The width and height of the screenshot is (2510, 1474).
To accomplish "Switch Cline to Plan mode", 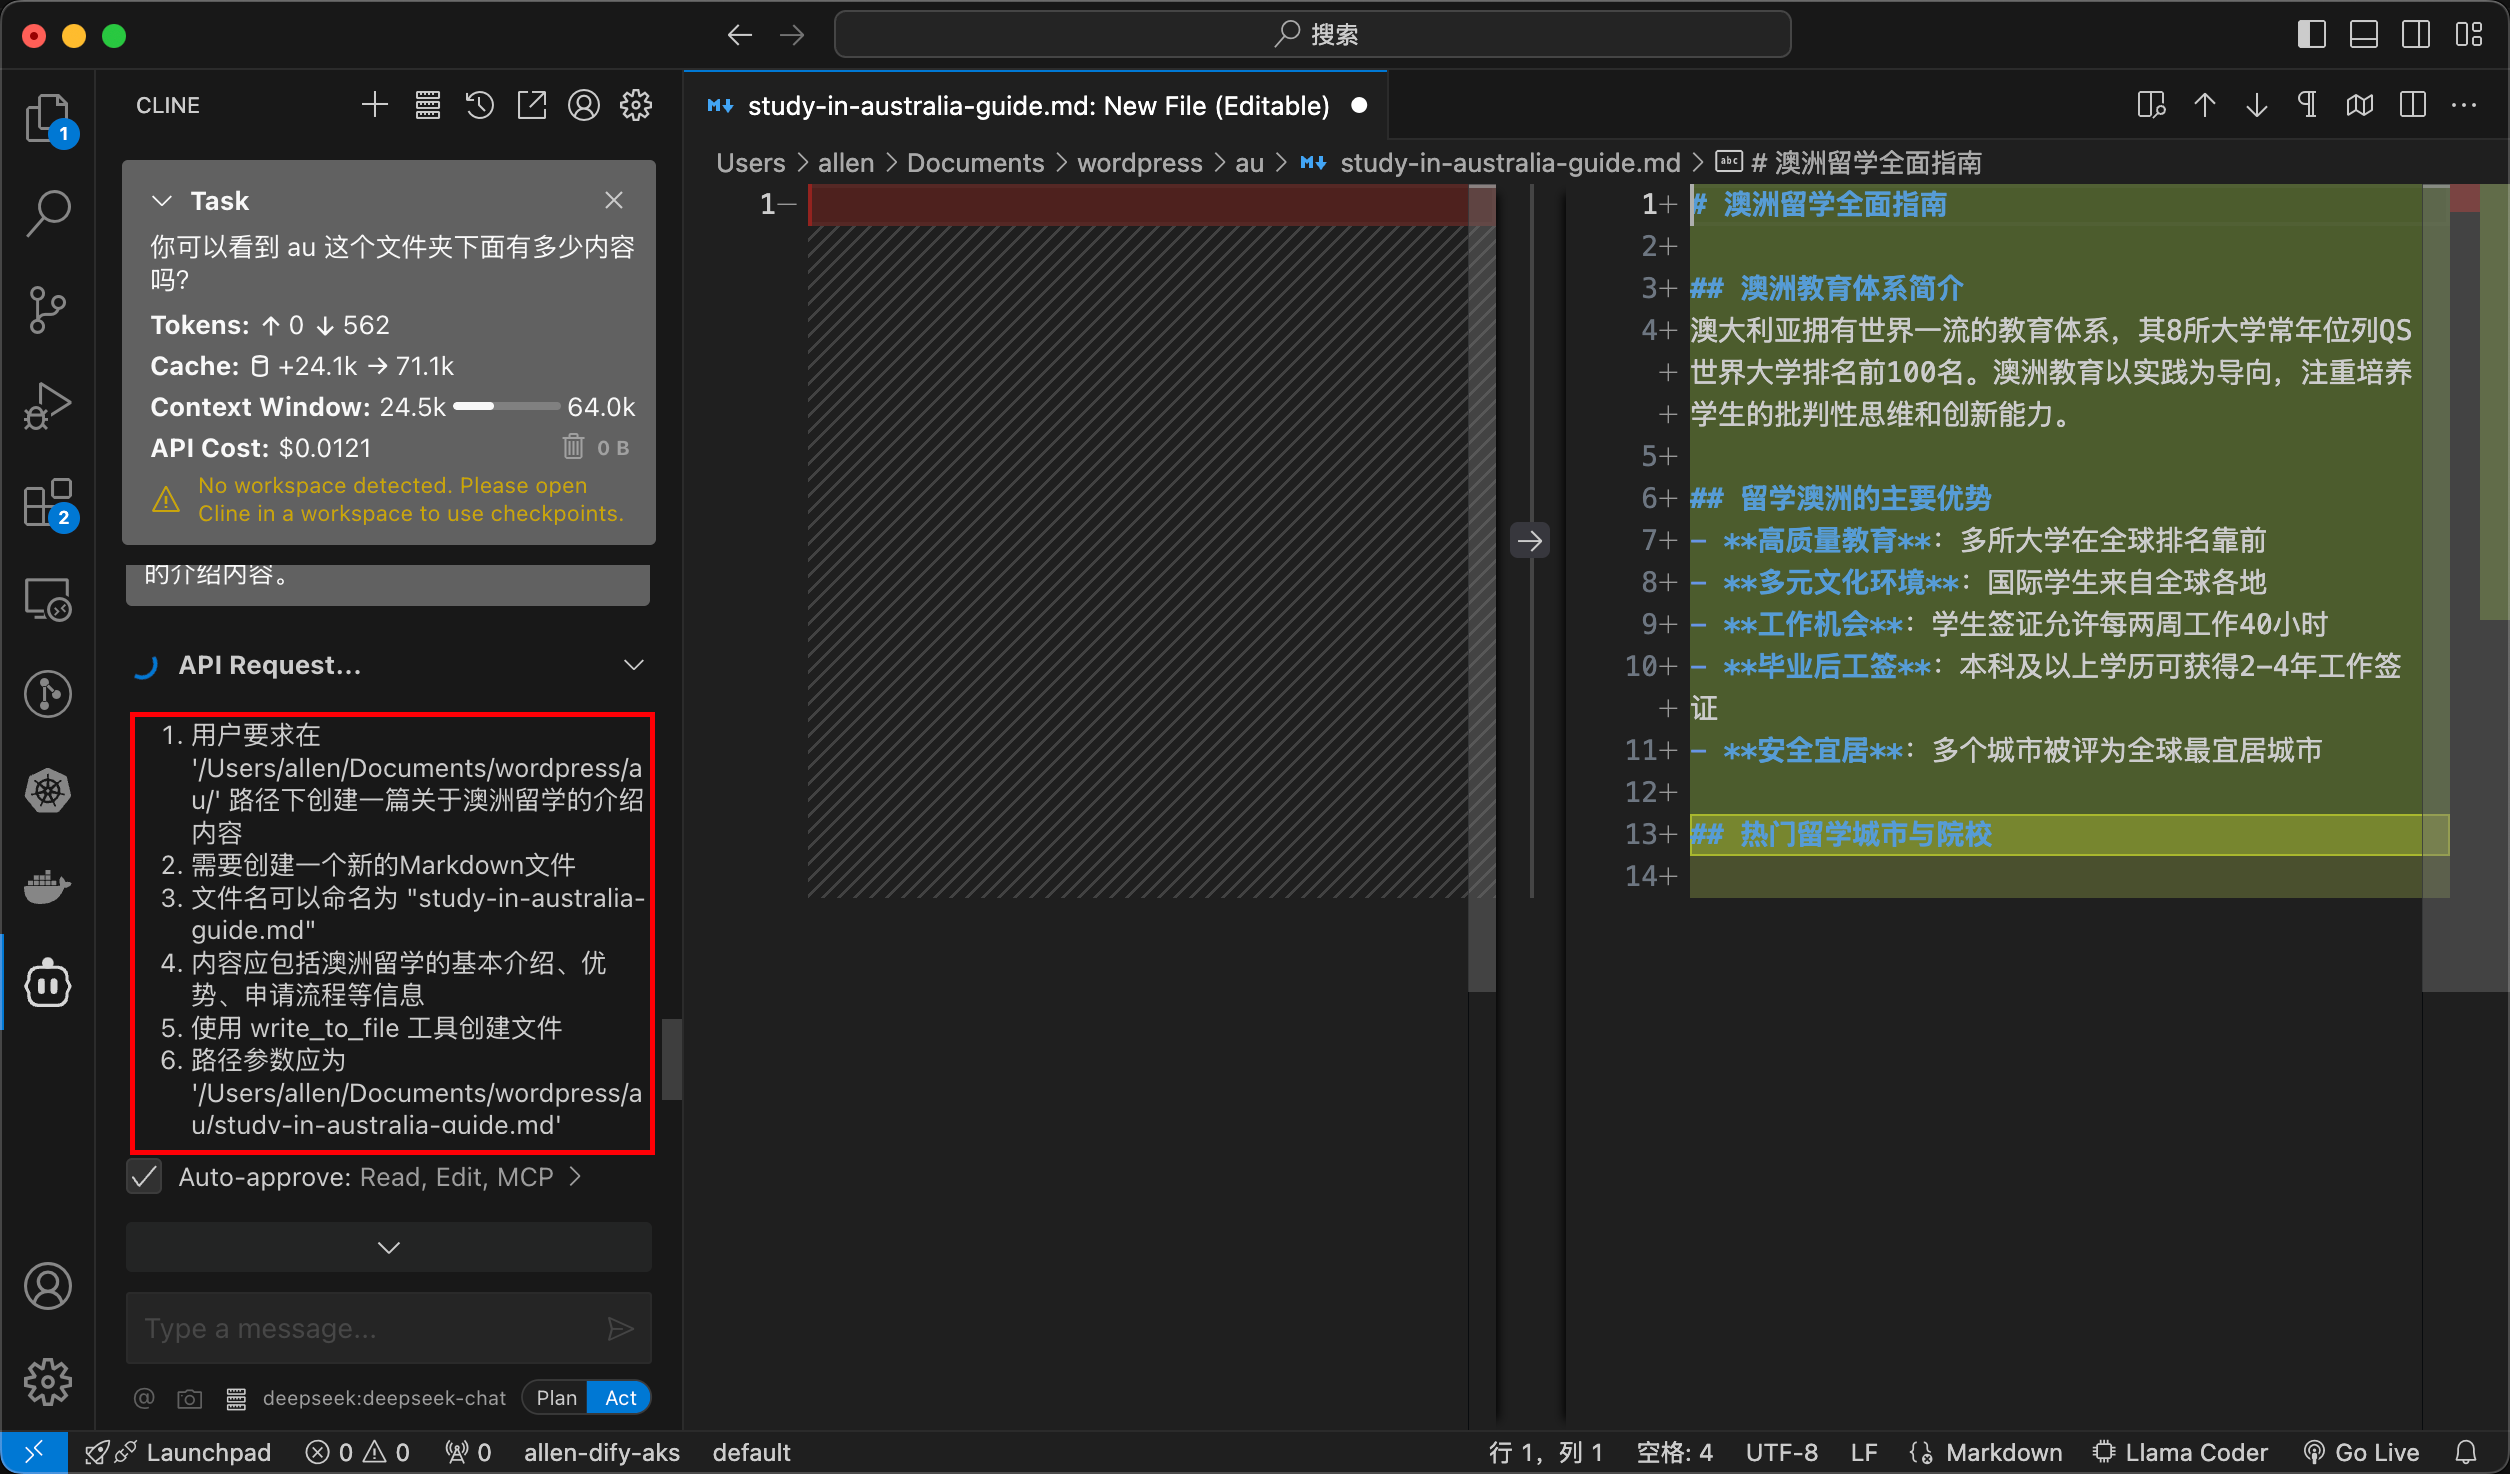I will pos(556,1398).
